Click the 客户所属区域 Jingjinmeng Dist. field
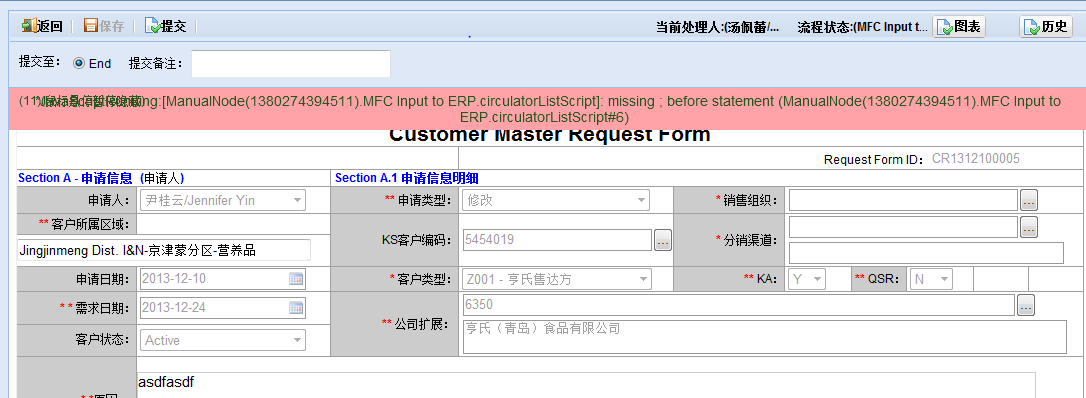The image size is (1086, 398). tap(164, 251)
